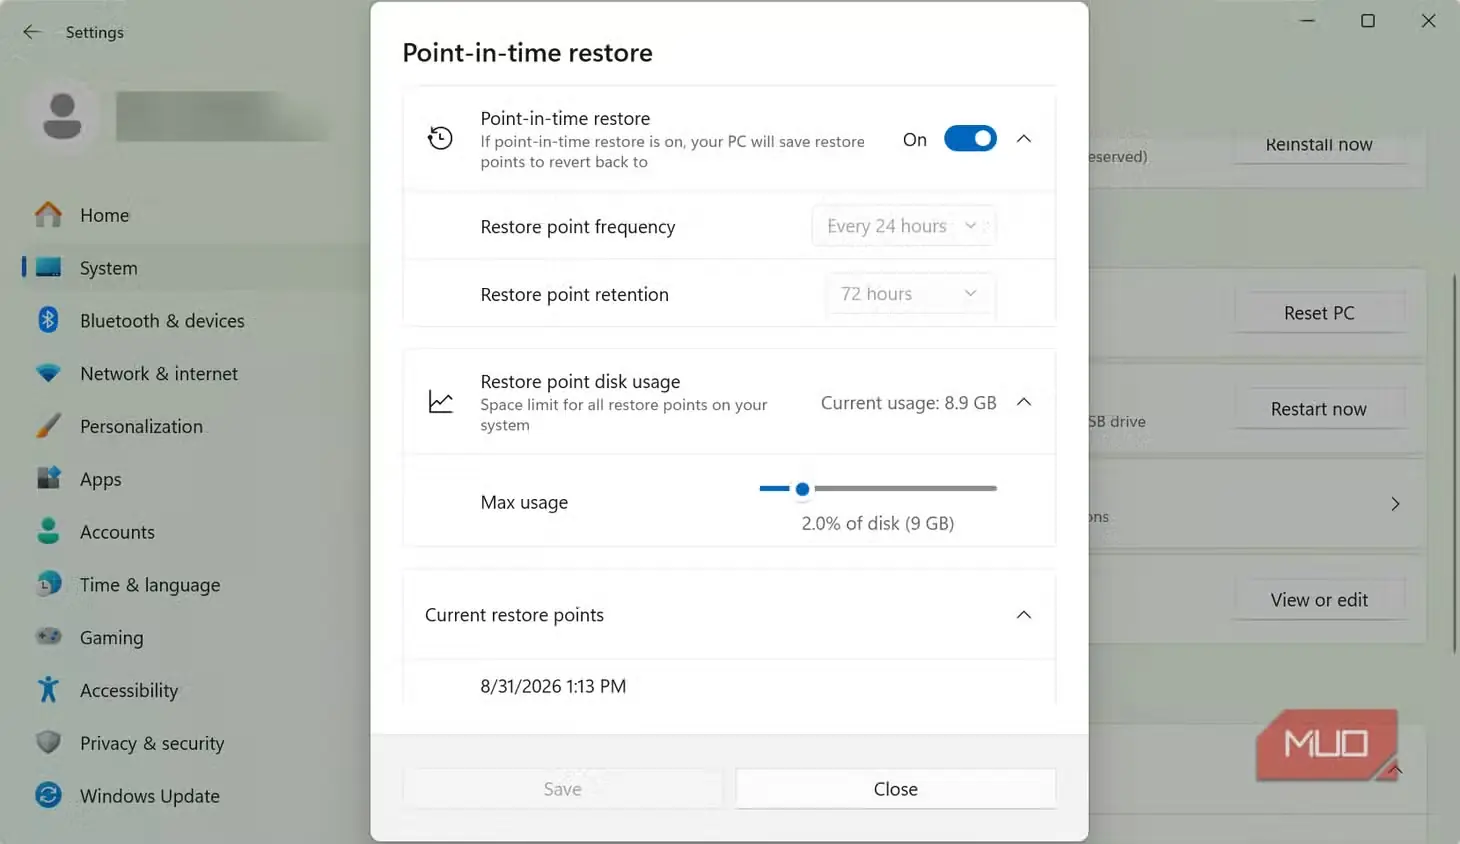Click the Privacy & security shield icon
This screenshot has height=844, width=1460.
(x=48, y=742)
